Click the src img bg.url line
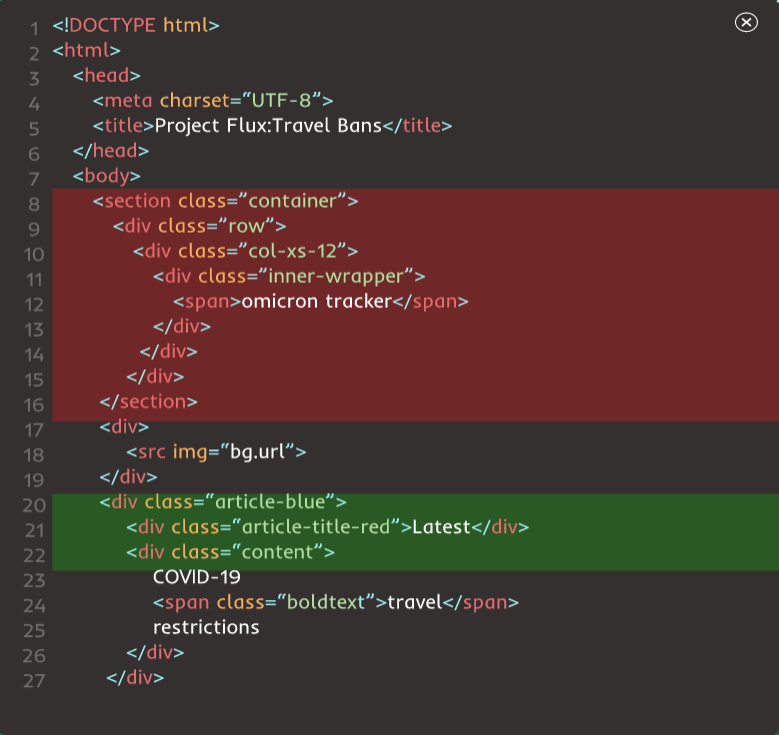Image resolution: width=779 pixels, height=735 pixels. 216,452
